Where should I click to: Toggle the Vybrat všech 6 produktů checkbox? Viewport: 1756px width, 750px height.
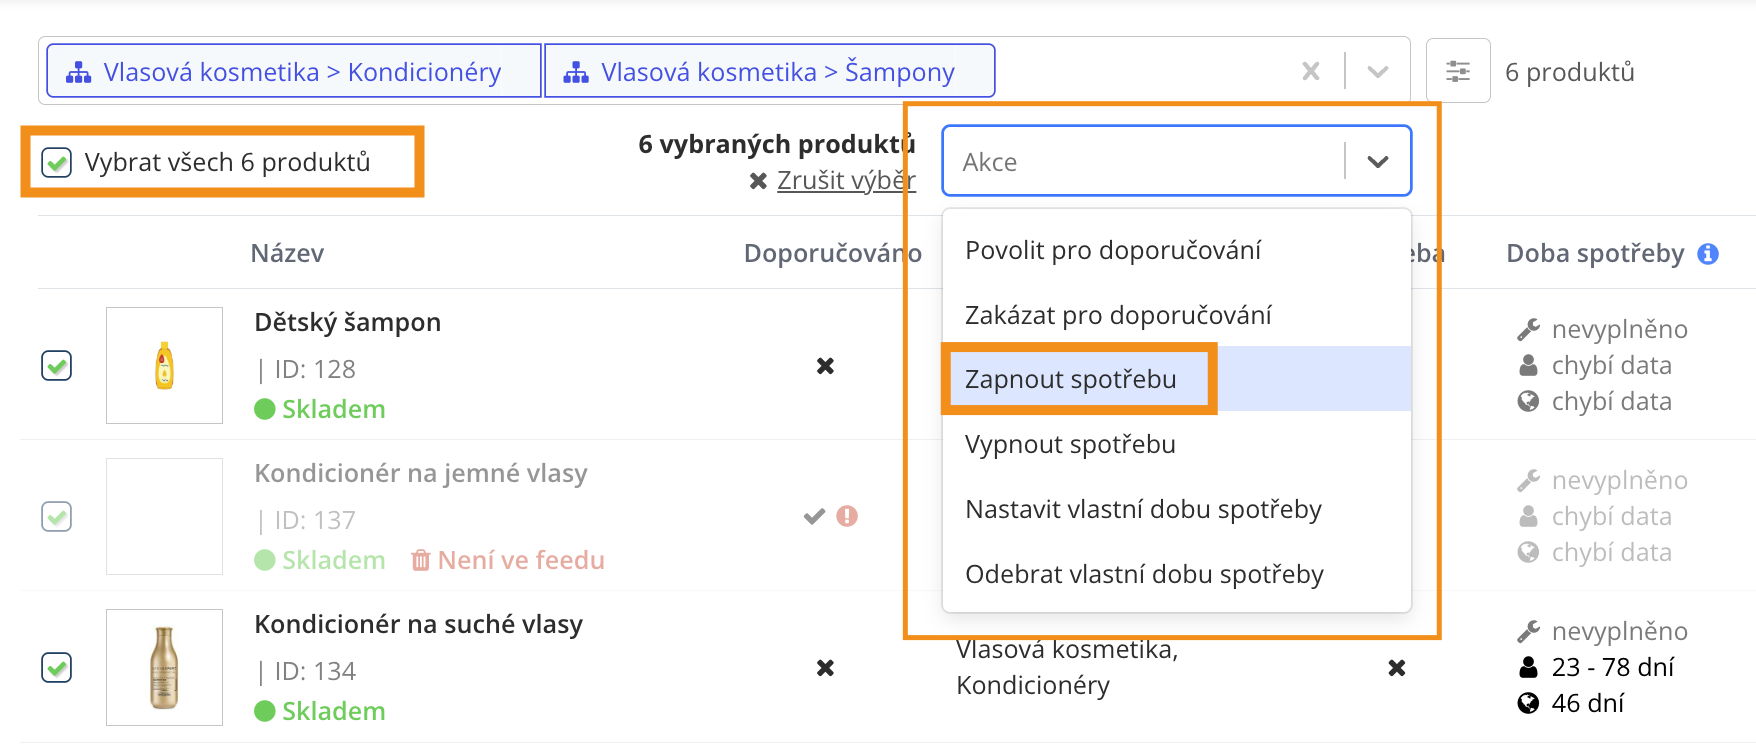pyautogui.click(x=57, y=162)
